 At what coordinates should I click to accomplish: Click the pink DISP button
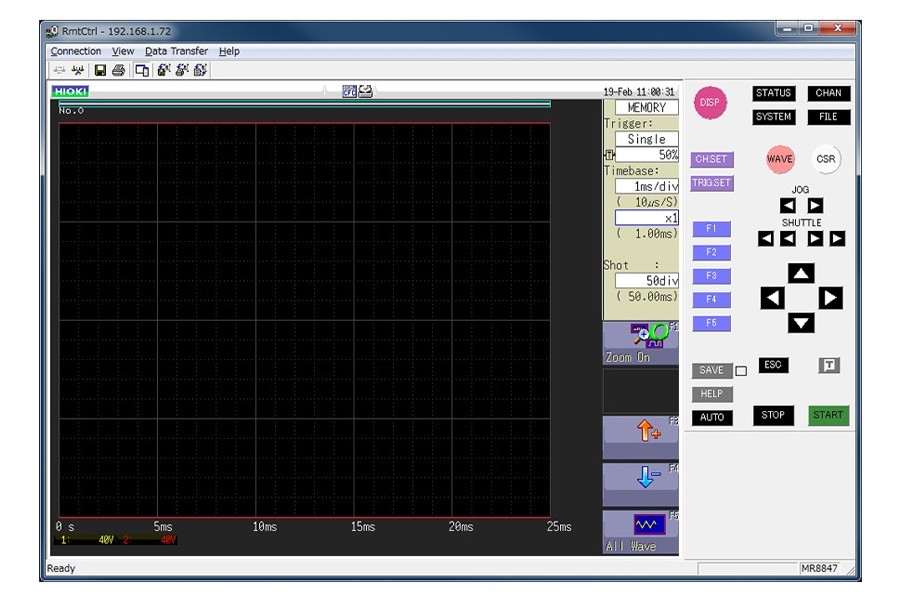(710, 103)
